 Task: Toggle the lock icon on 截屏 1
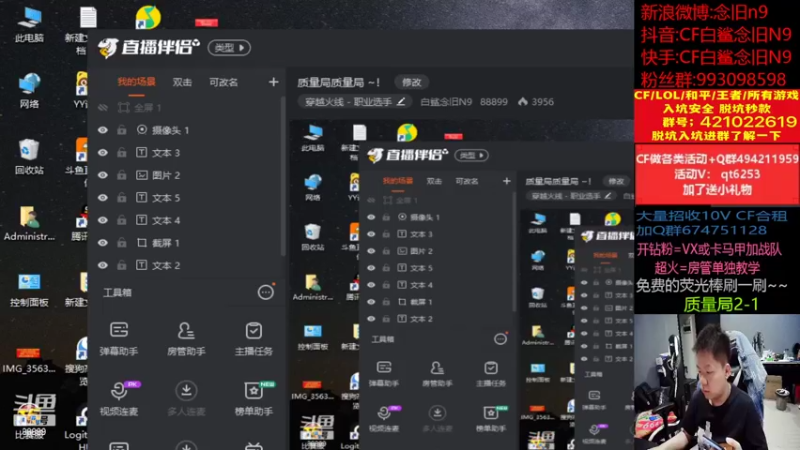121,243
